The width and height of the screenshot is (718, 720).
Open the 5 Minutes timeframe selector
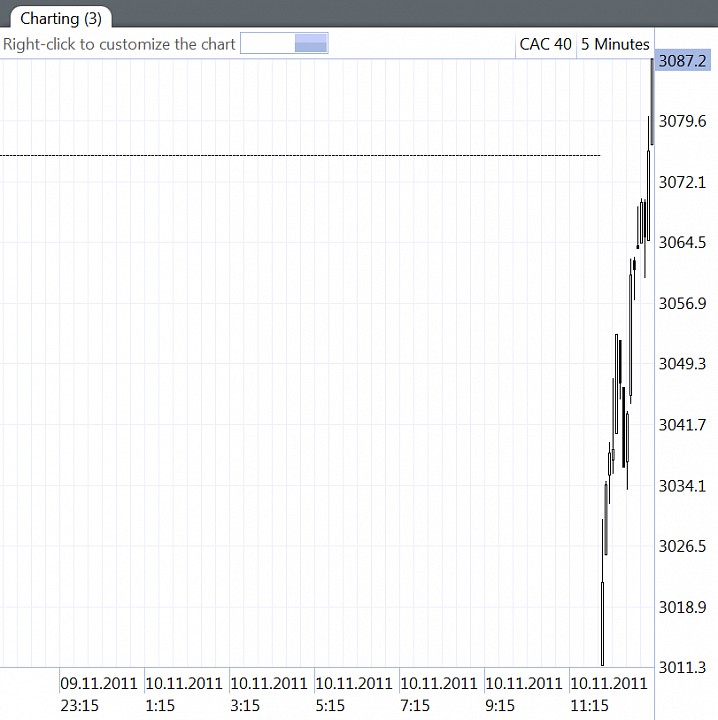point(615,44)
